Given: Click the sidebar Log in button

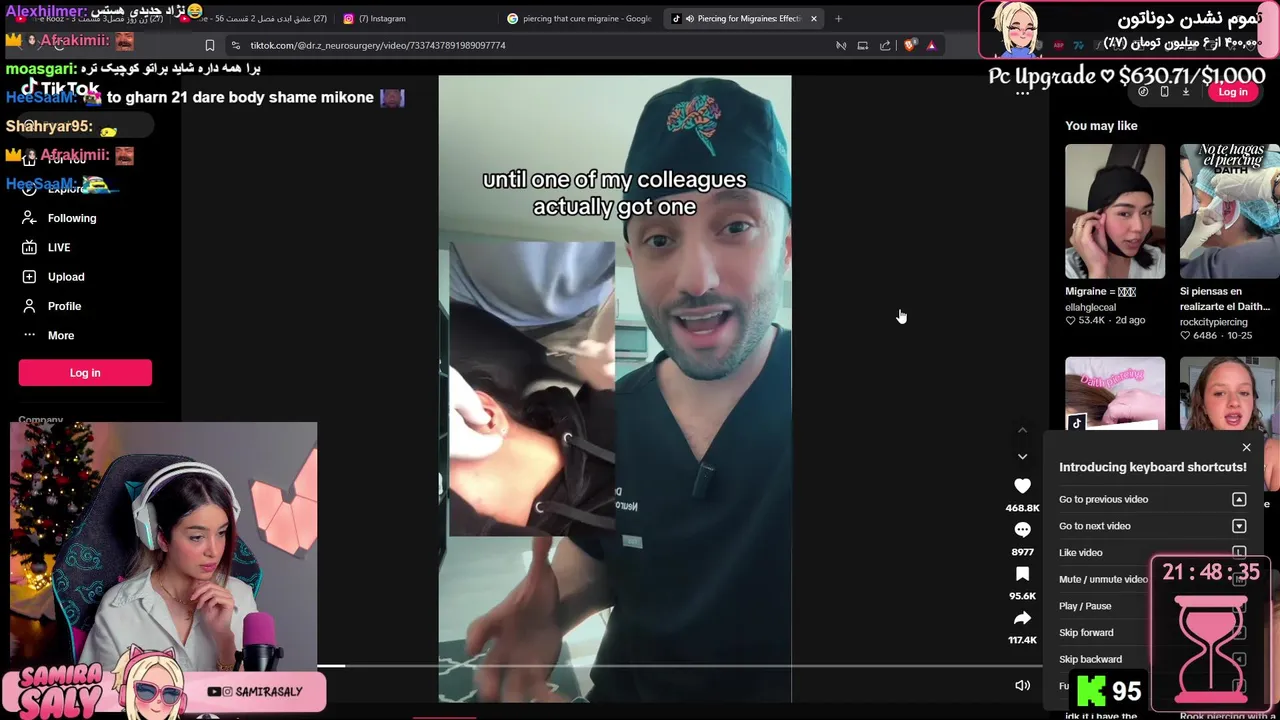Looking at the screenshot, I should coord(85,373).
